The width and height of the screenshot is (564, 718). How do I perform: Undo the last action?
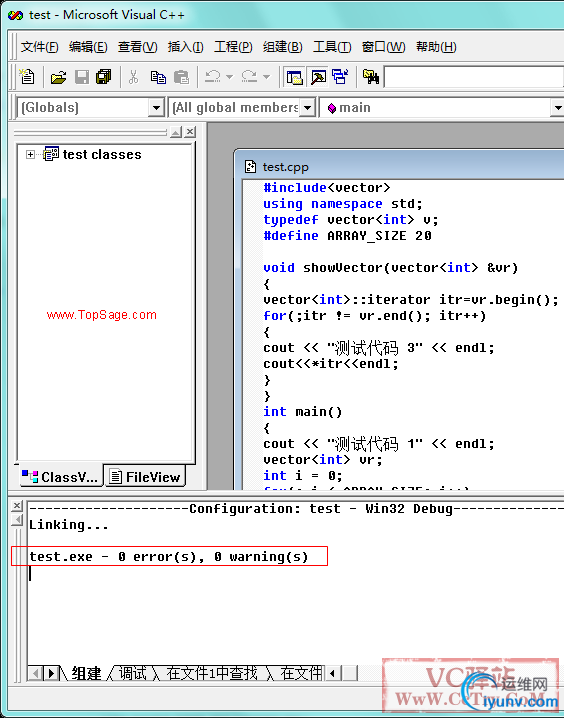212,77
